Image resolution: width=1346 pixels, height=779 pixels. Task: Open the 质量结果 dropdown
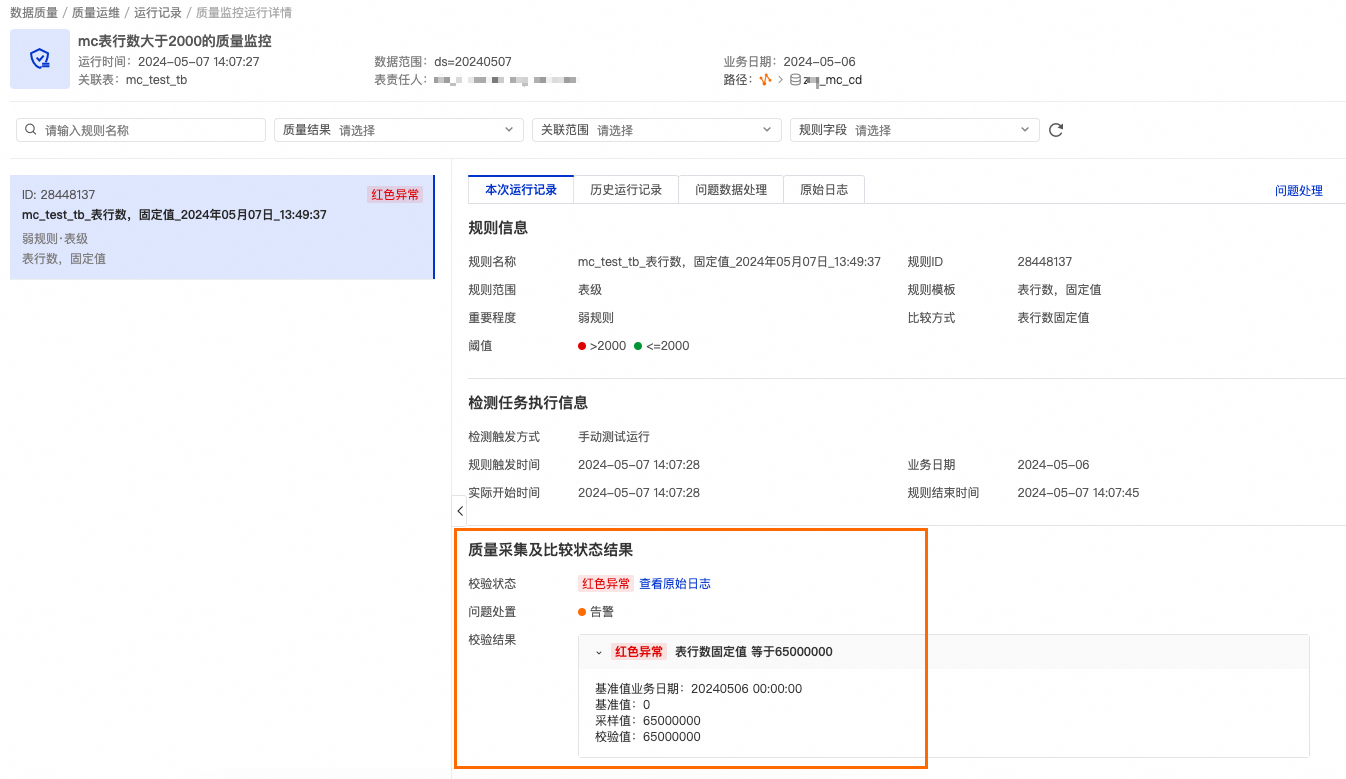(399, 130)
